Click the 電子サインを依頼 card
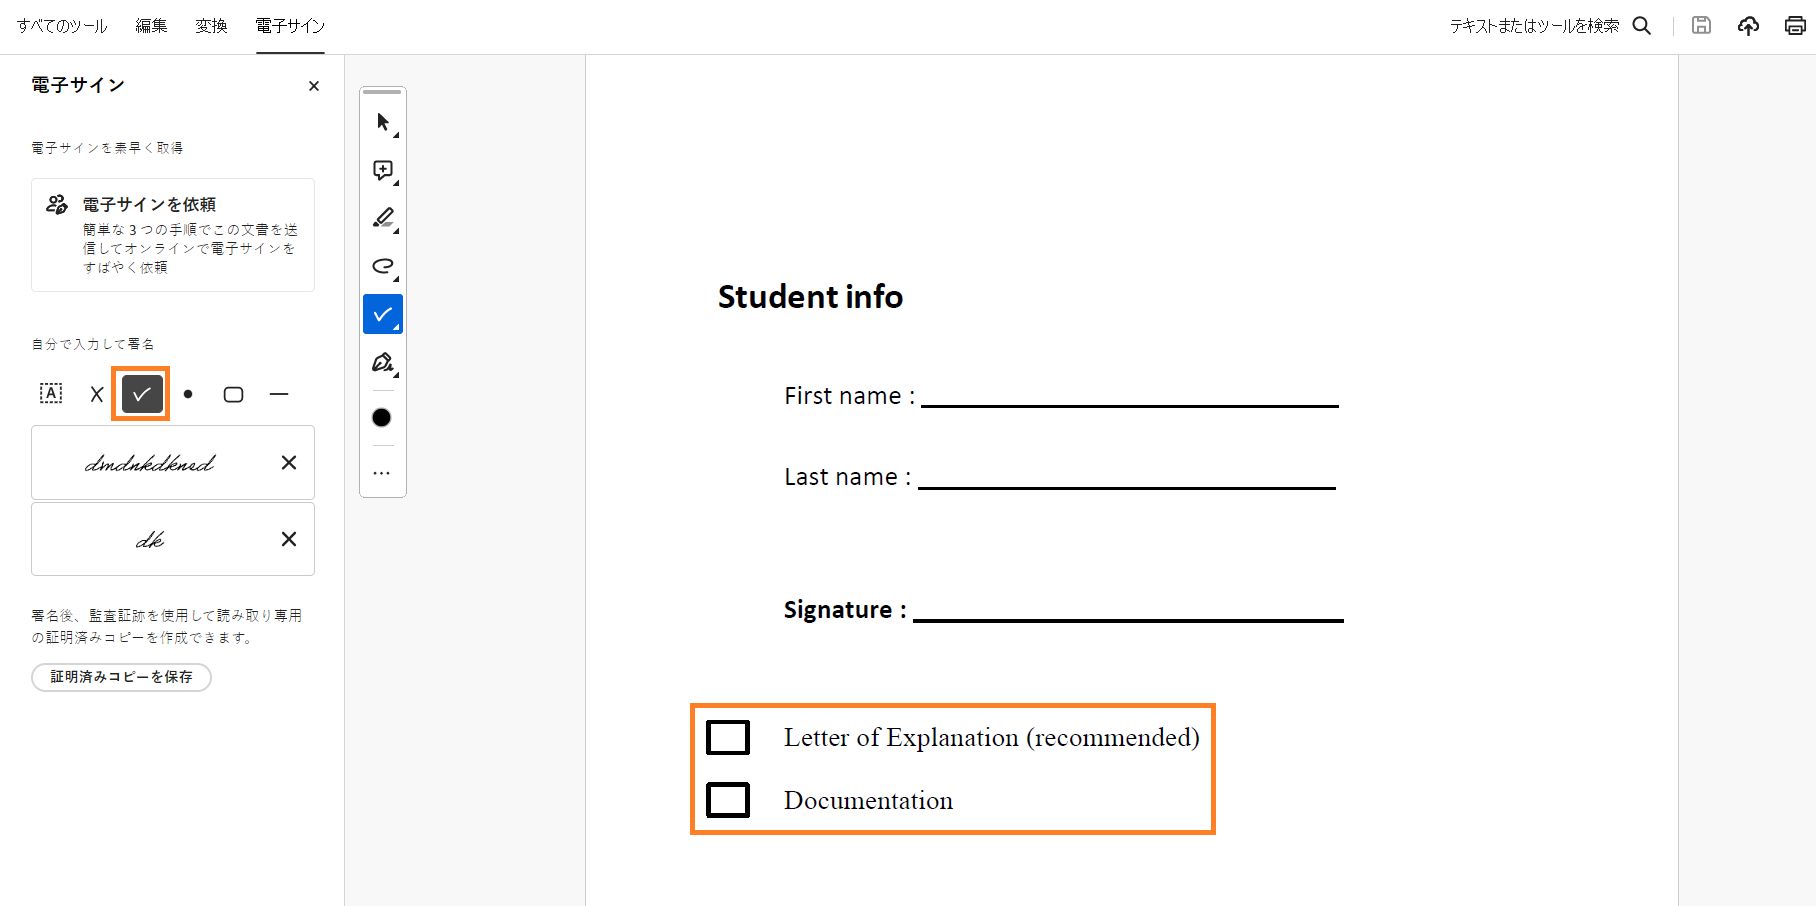 coord(173,235)
